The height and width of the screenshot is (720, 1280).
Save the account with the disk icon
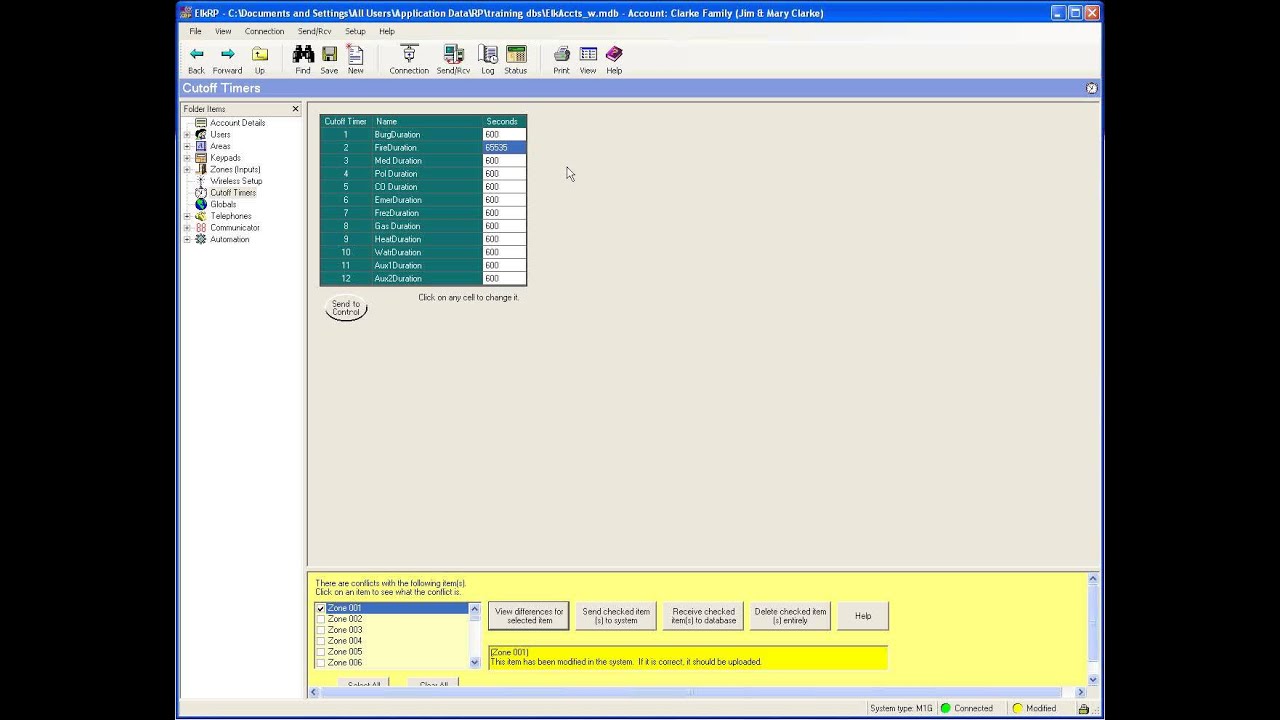pyautogui.click(x=329, y=60)
